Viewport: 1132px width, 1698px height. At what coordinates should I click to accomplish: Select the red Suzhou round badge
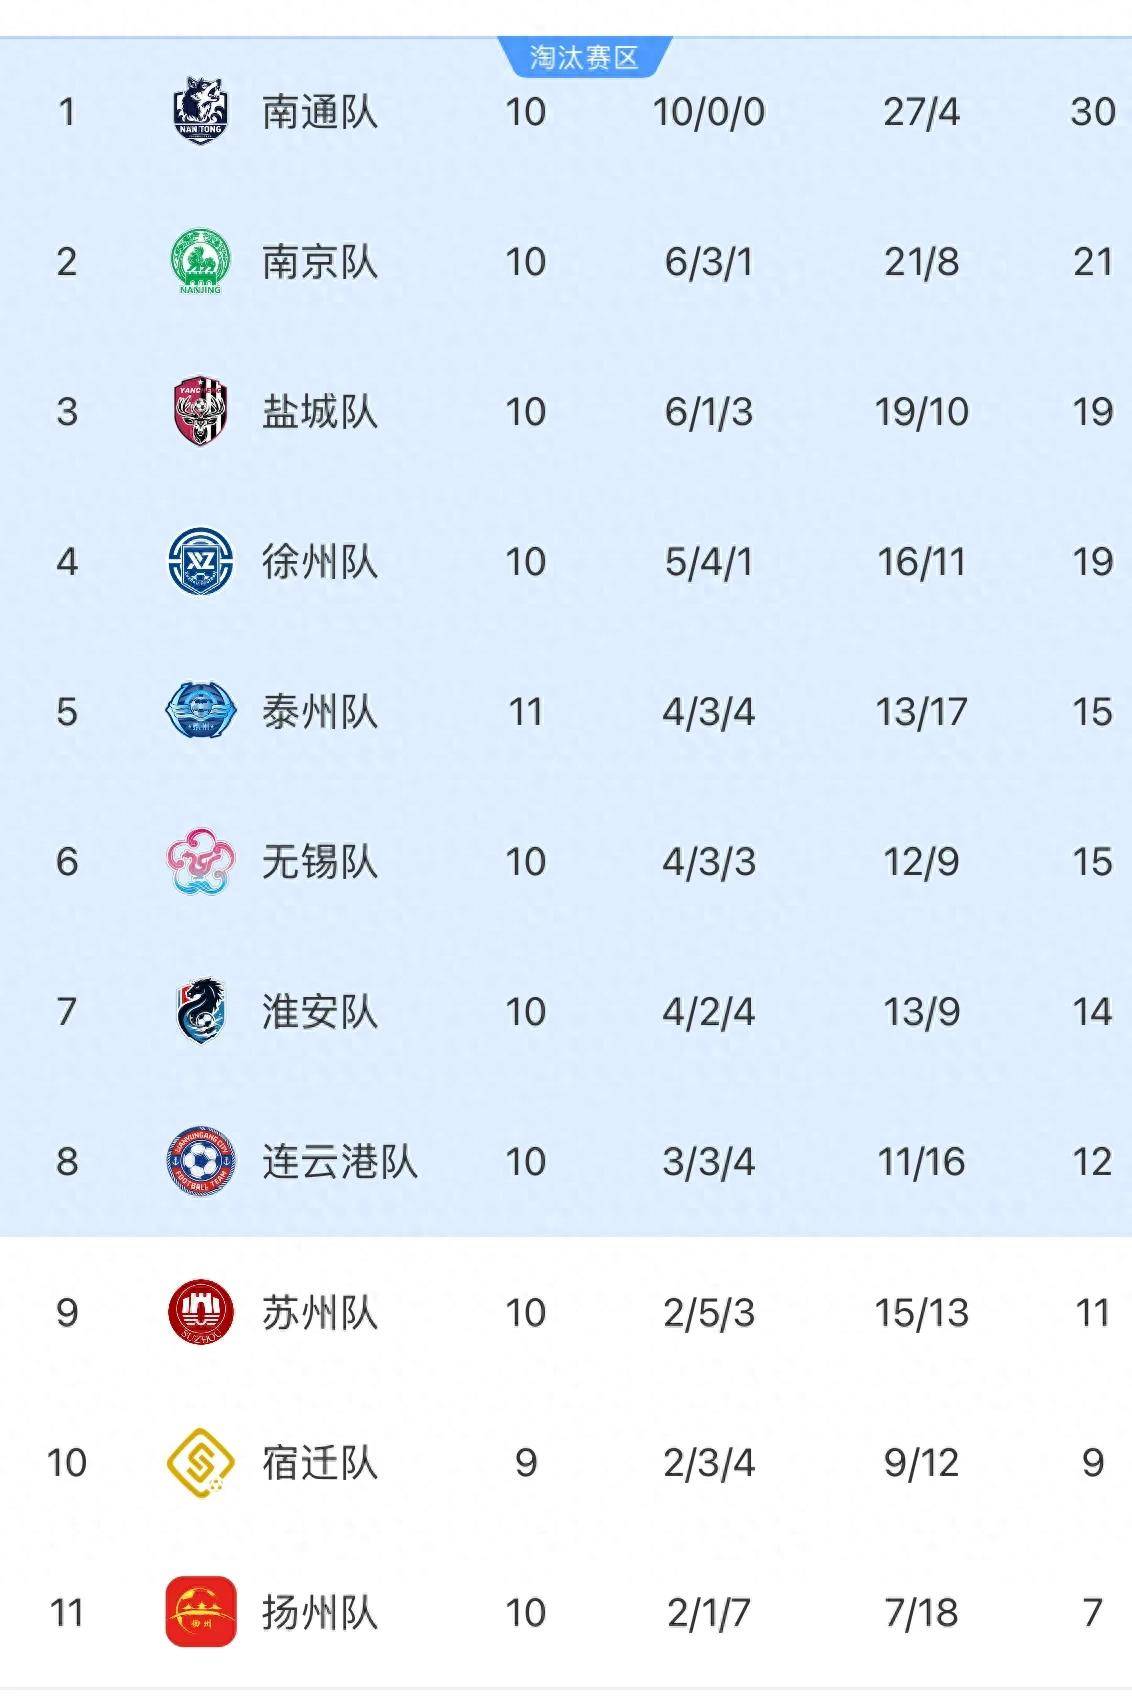point(201,1312)
